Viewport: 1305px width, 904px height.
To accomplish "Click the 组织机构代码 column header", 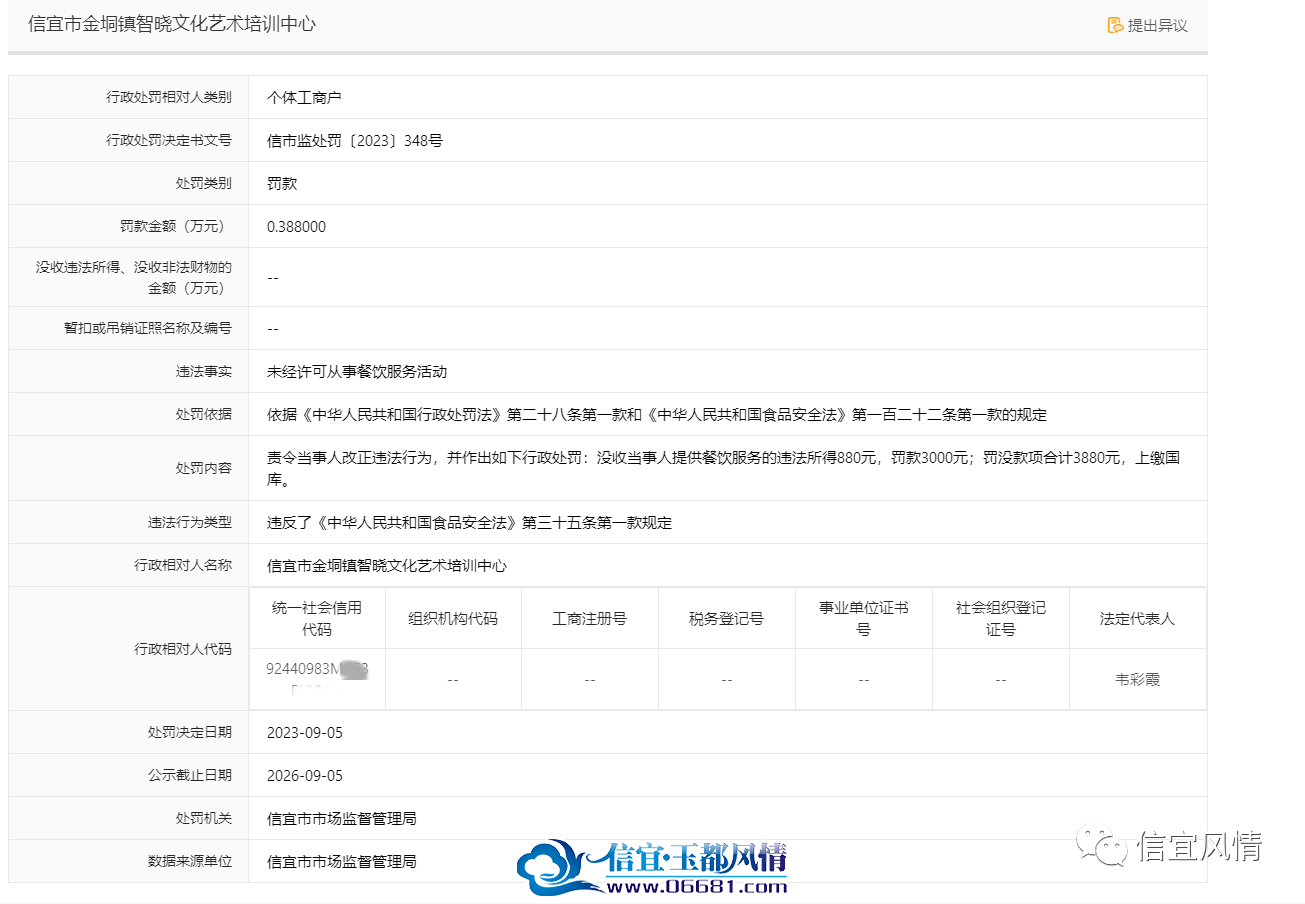I will coord(453,618).
